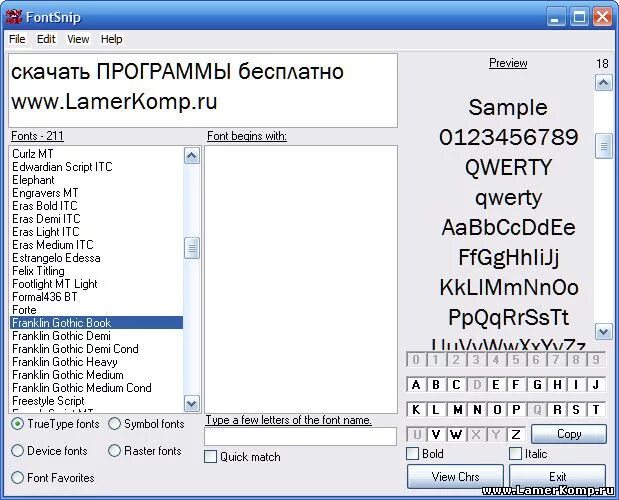Select Formal436 BT font
619x500 pixels.
(x=96, y=297)
